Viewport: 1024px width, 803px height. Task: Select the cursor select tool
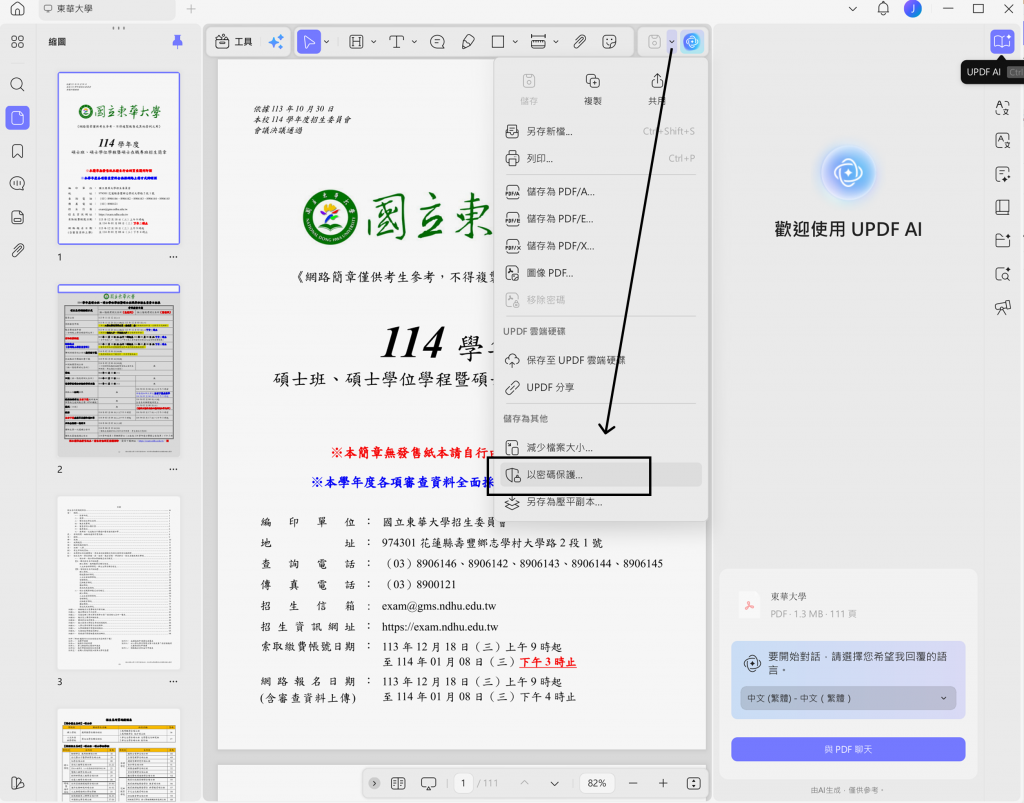point(309,42)
